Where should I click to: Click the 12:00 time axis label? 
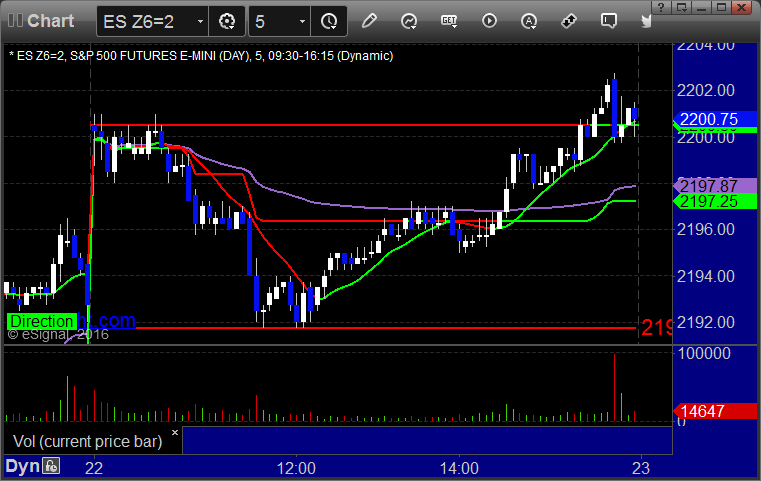pos(296,468)
